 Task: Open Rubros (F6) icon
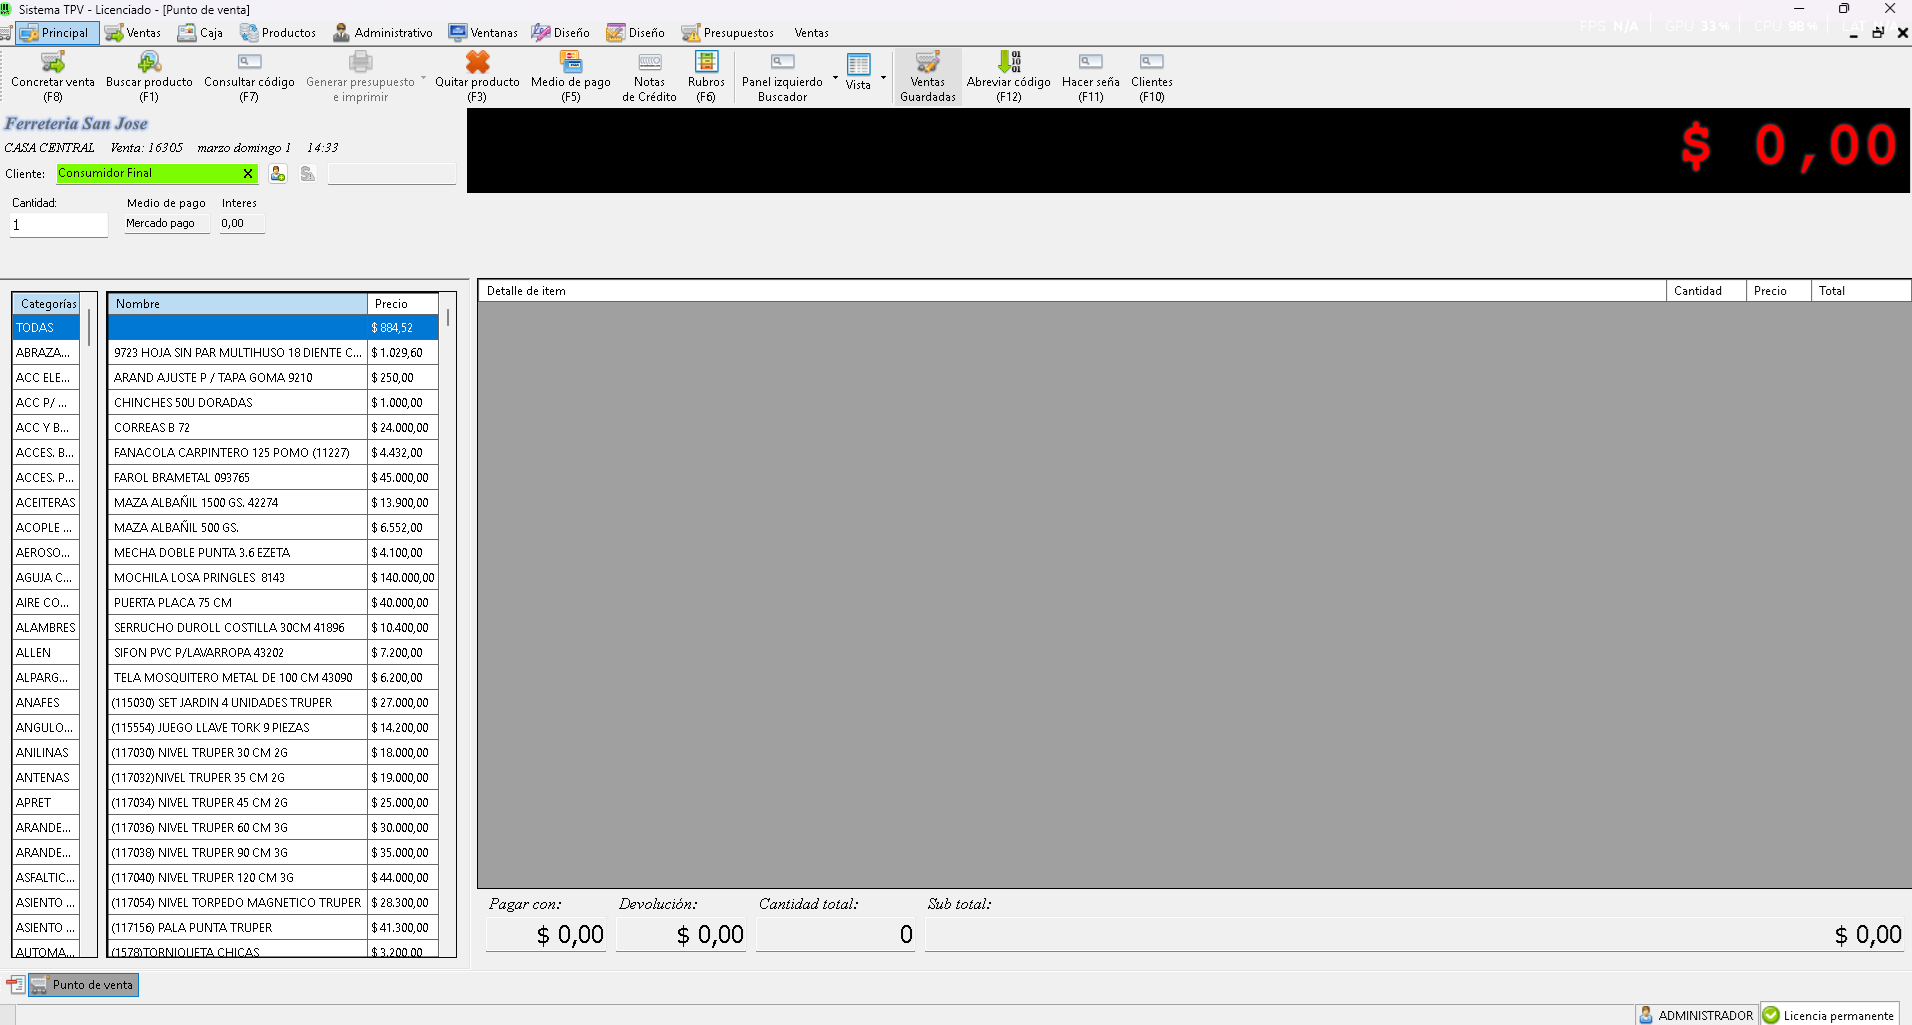706,63
